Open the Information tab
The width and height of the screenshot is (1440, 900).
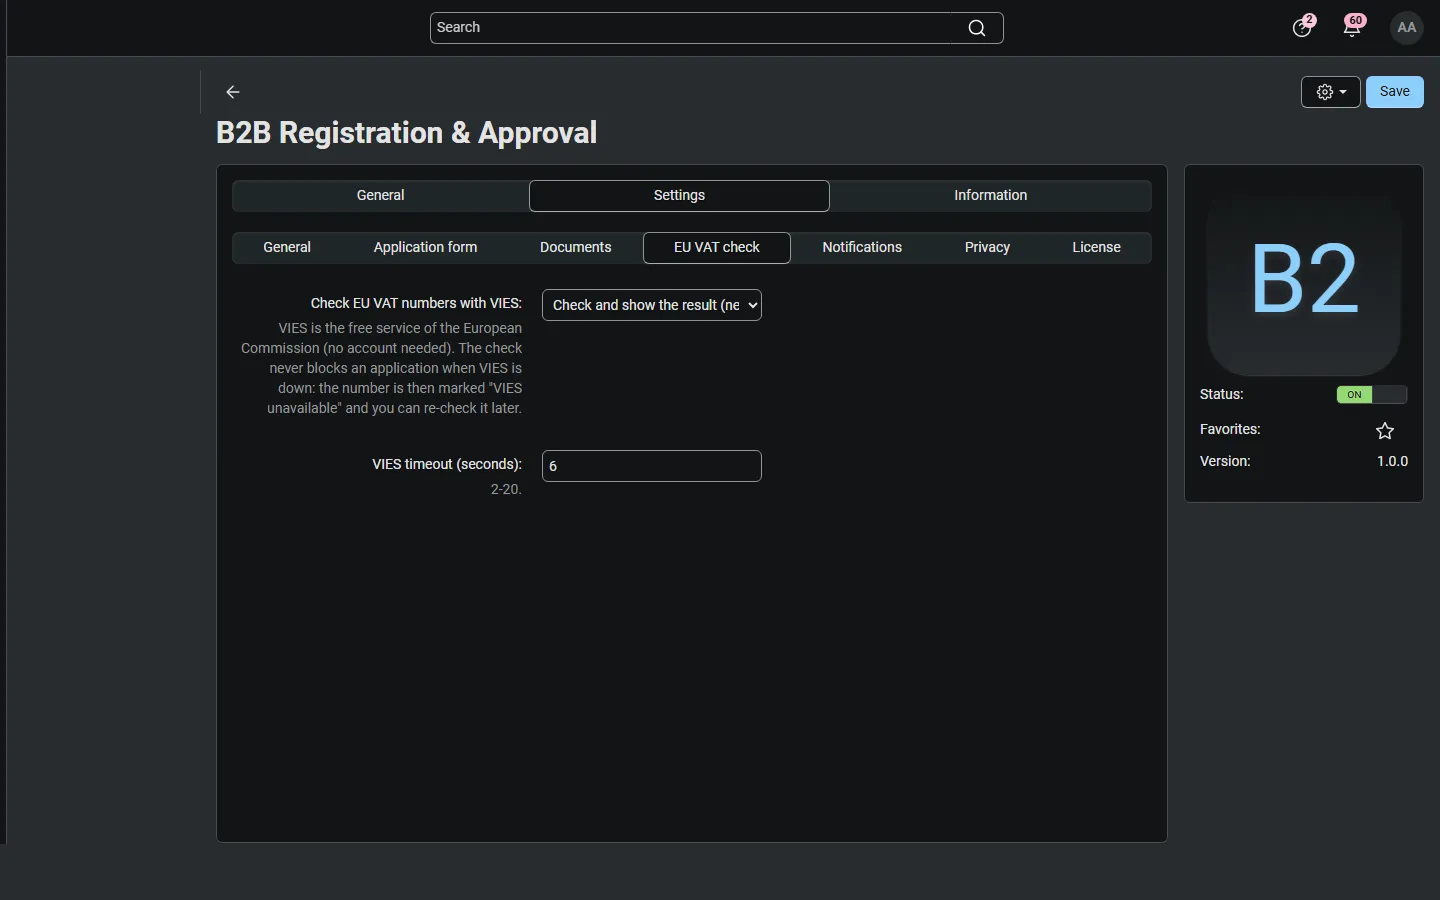coord(990,196)
